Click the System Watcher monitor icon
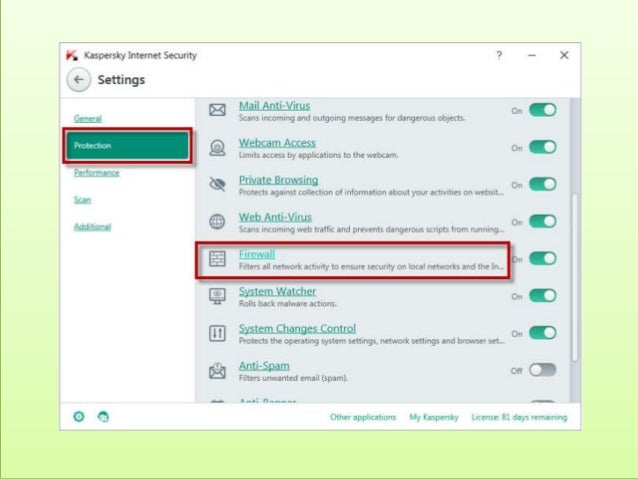Viewport: 638px width, 479px height. click(x=217, y=296)
